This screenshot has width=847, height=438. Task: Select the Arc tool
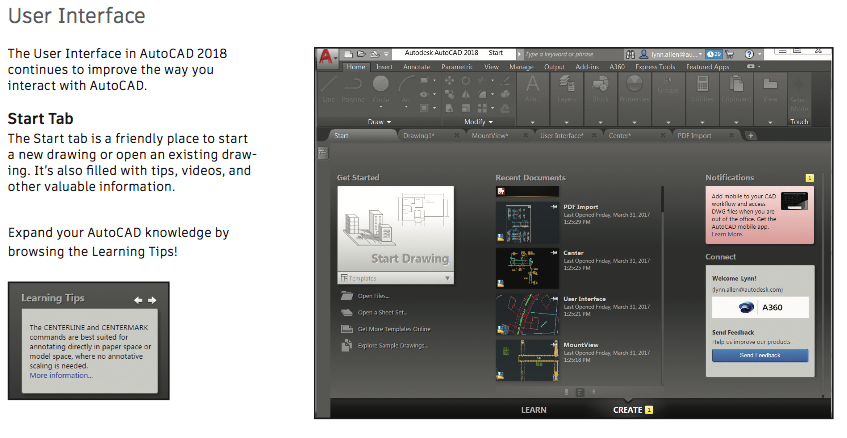coord(406,89)
